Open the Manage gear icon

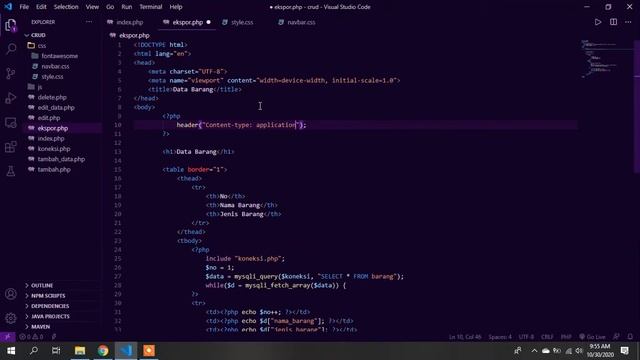tap(11, 318)
